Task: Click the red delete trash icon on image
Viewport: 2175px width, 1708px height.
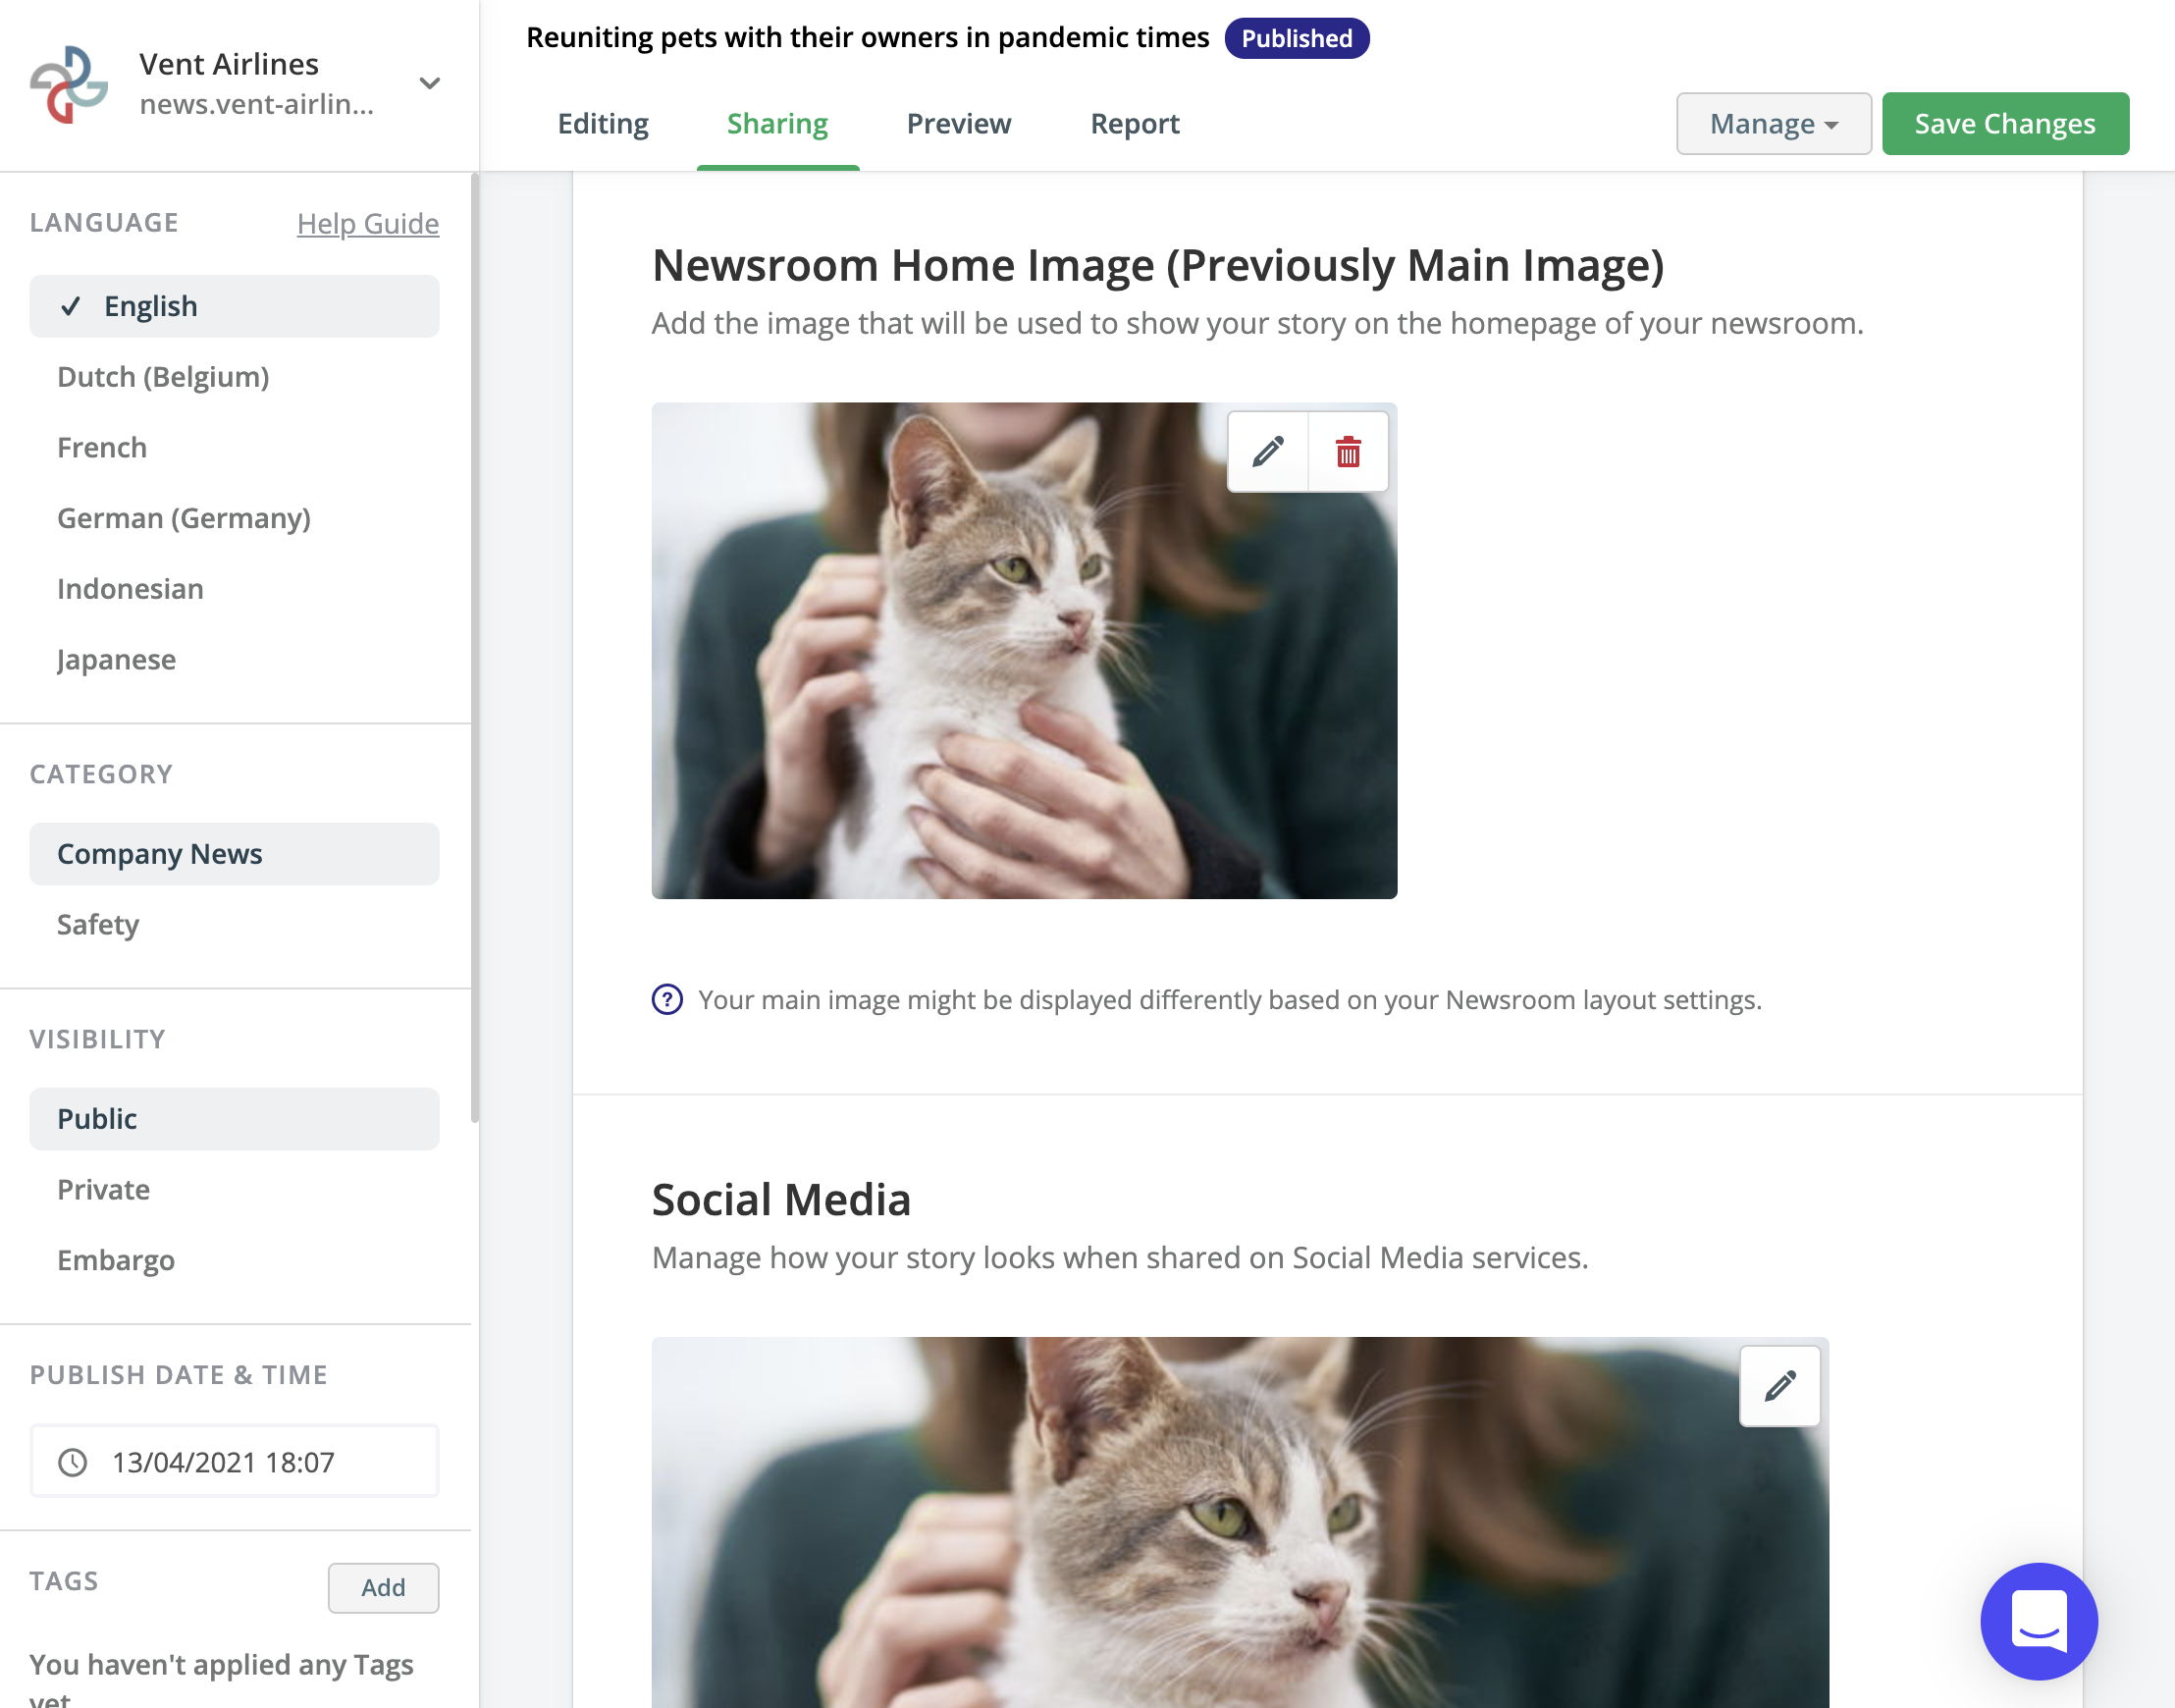Action: [x=1349, y=451]
